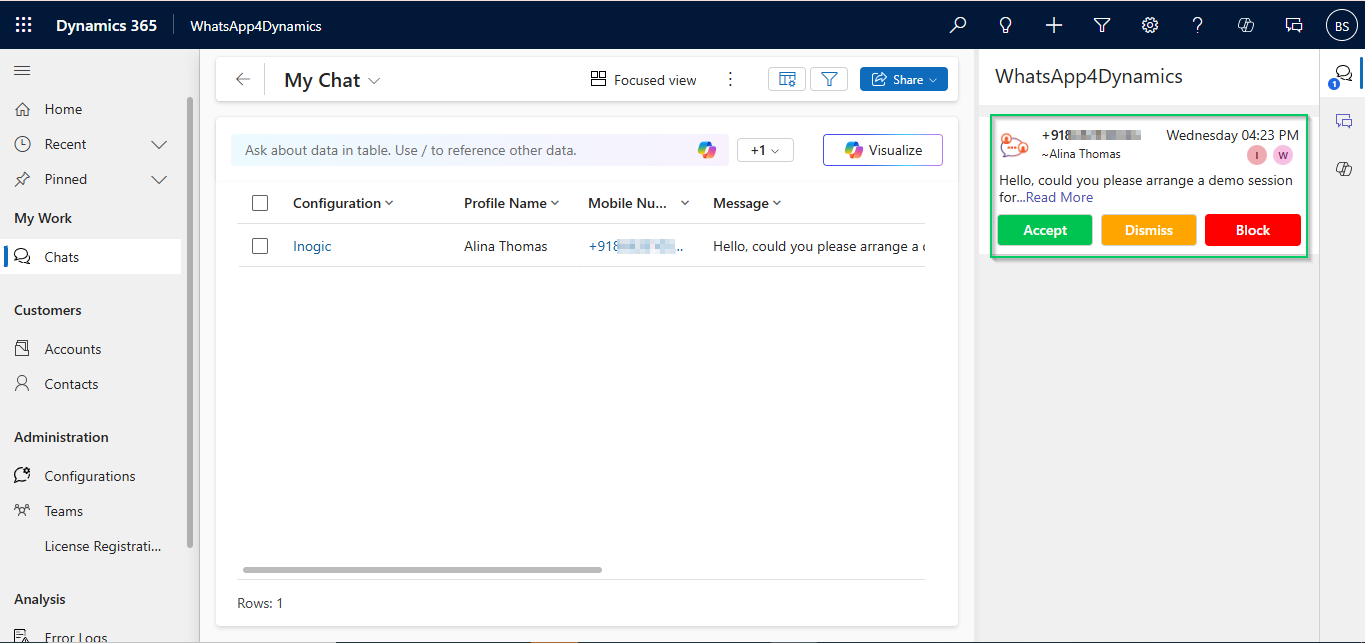Image resolution: width=1365 pixels, height=643 pixels.
Task: Open the Settings gear icon
Action: click(1150, 25)
